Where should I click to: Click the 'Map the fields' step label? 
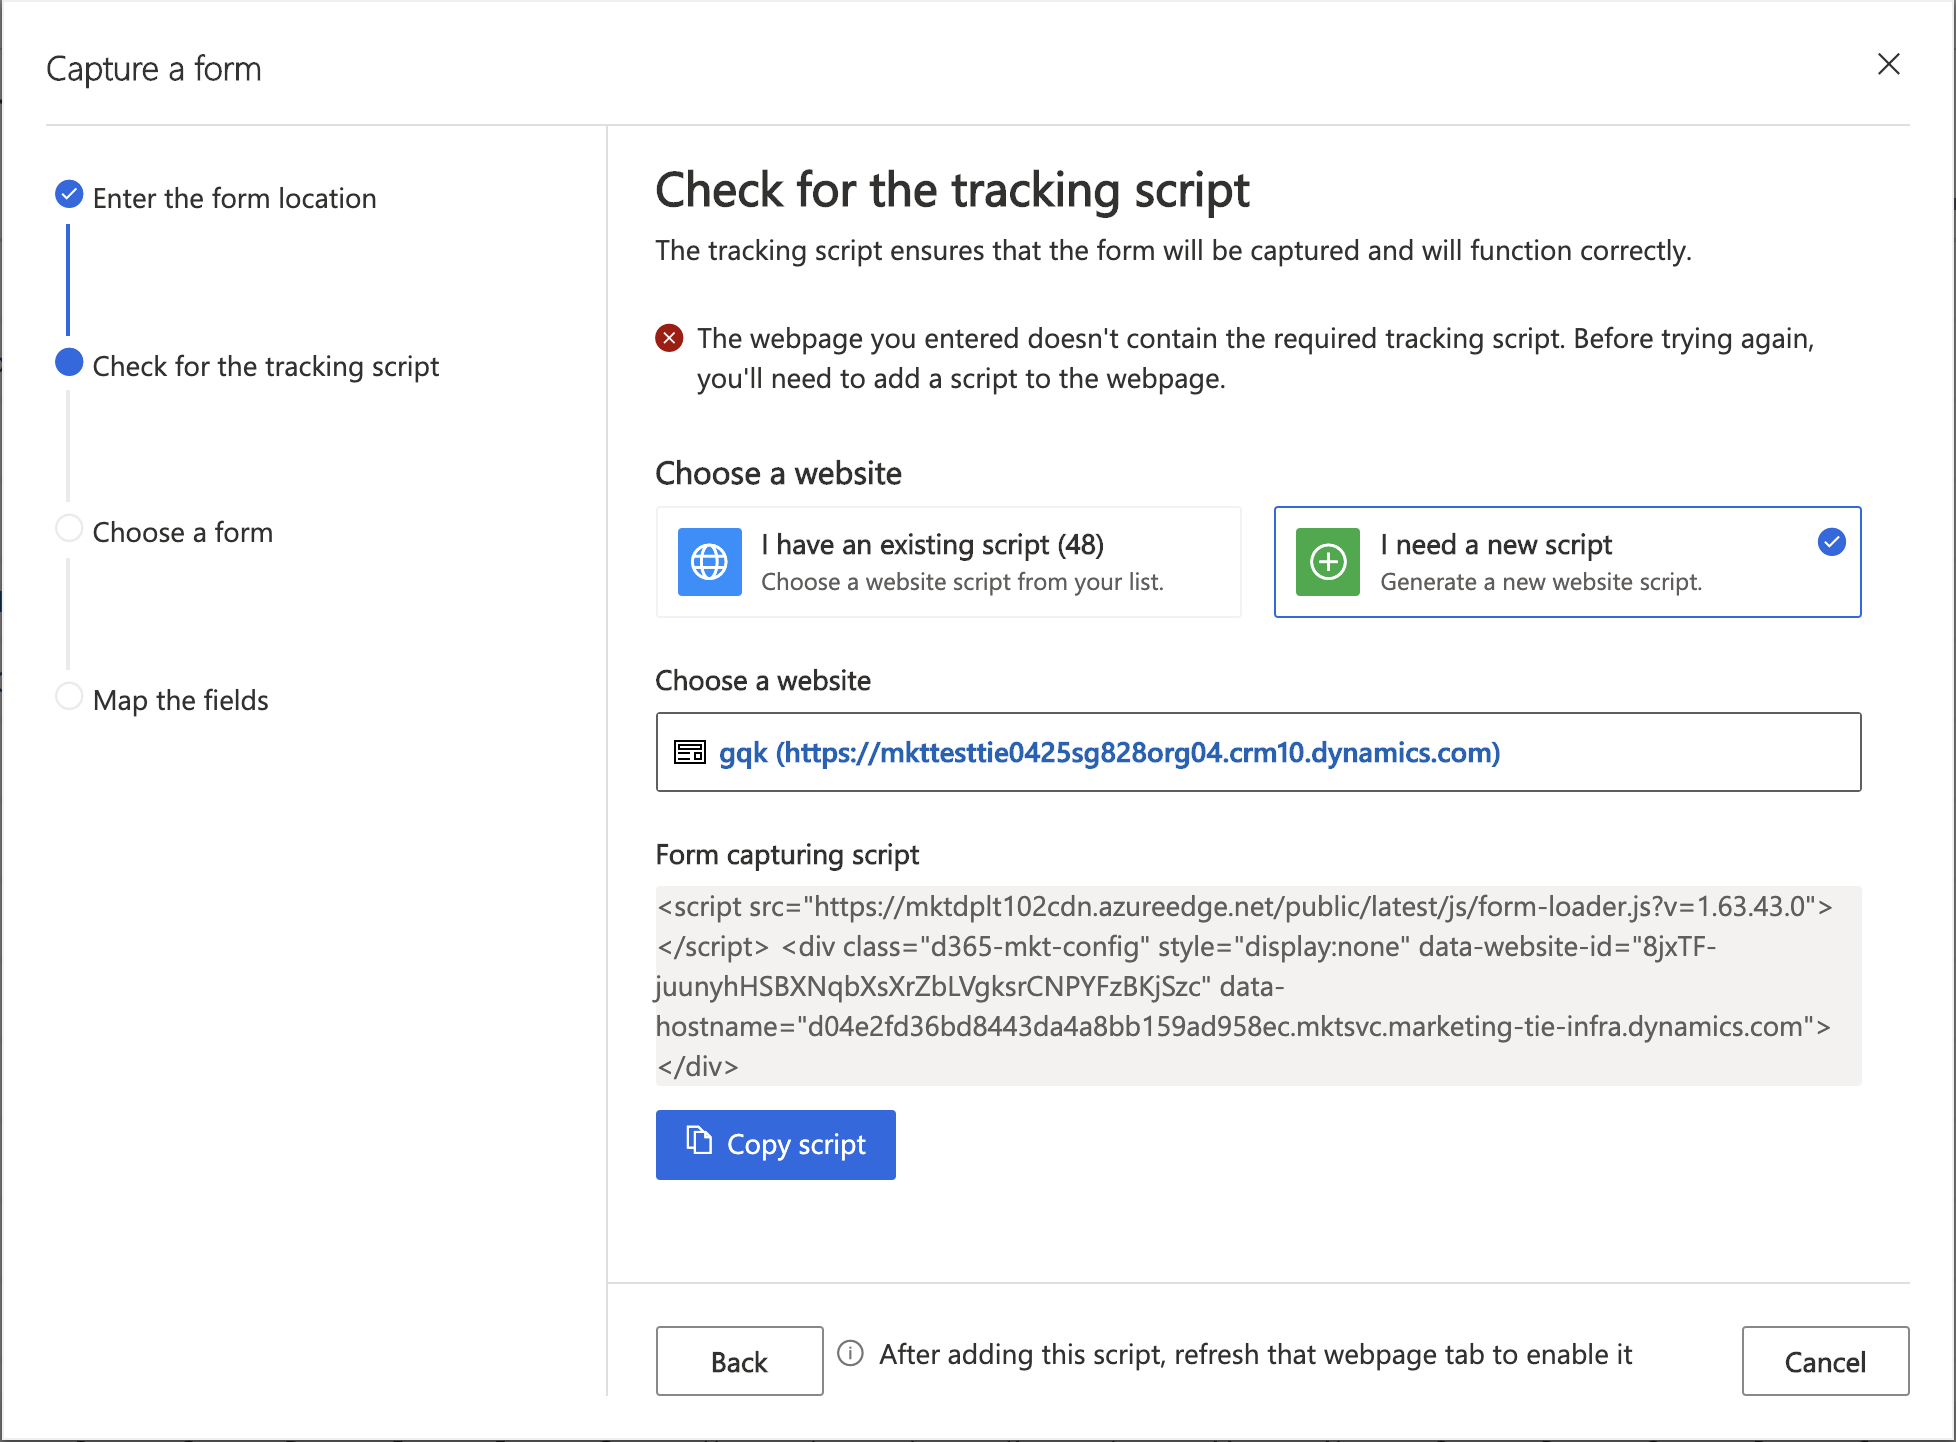coord(181,700)
